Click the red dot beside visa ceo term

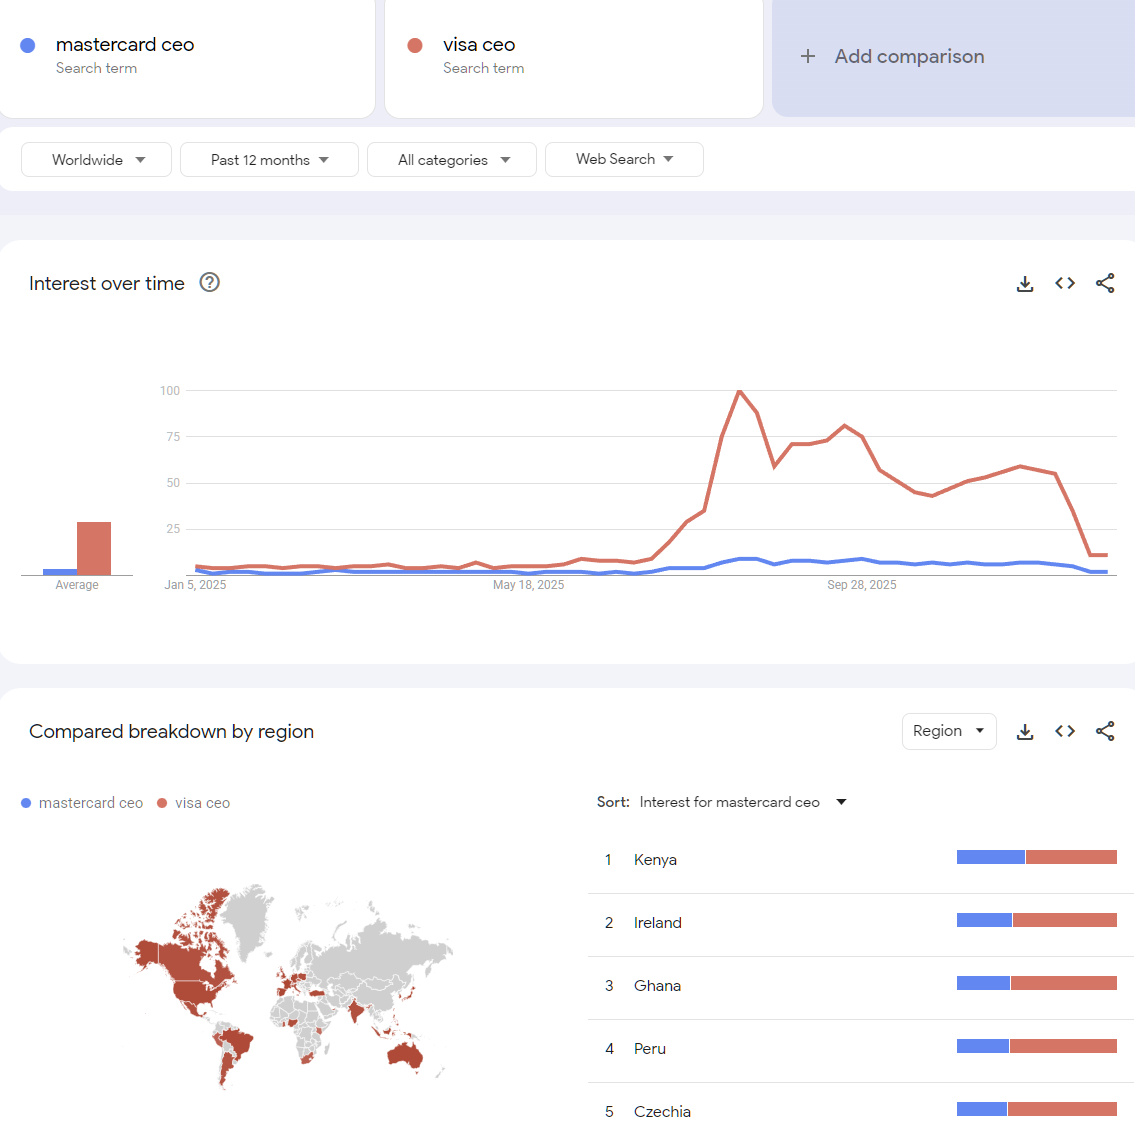click(x=415, y=46)
